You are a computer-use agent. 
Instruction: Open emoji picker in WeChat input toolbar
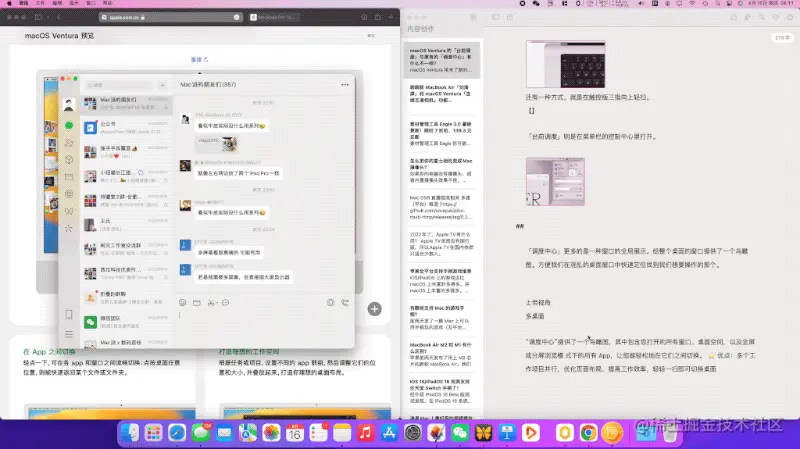pyautogui.click(x=183, y=303)
